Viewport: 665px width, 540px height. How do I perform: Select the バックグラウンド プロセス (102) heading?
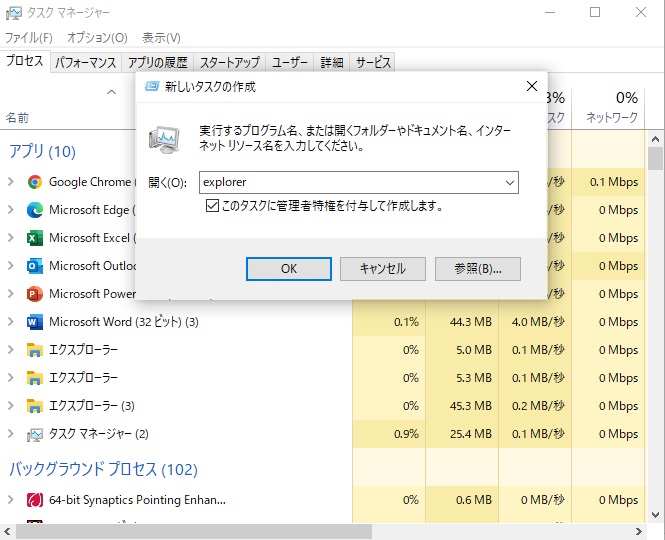point(103,469)
